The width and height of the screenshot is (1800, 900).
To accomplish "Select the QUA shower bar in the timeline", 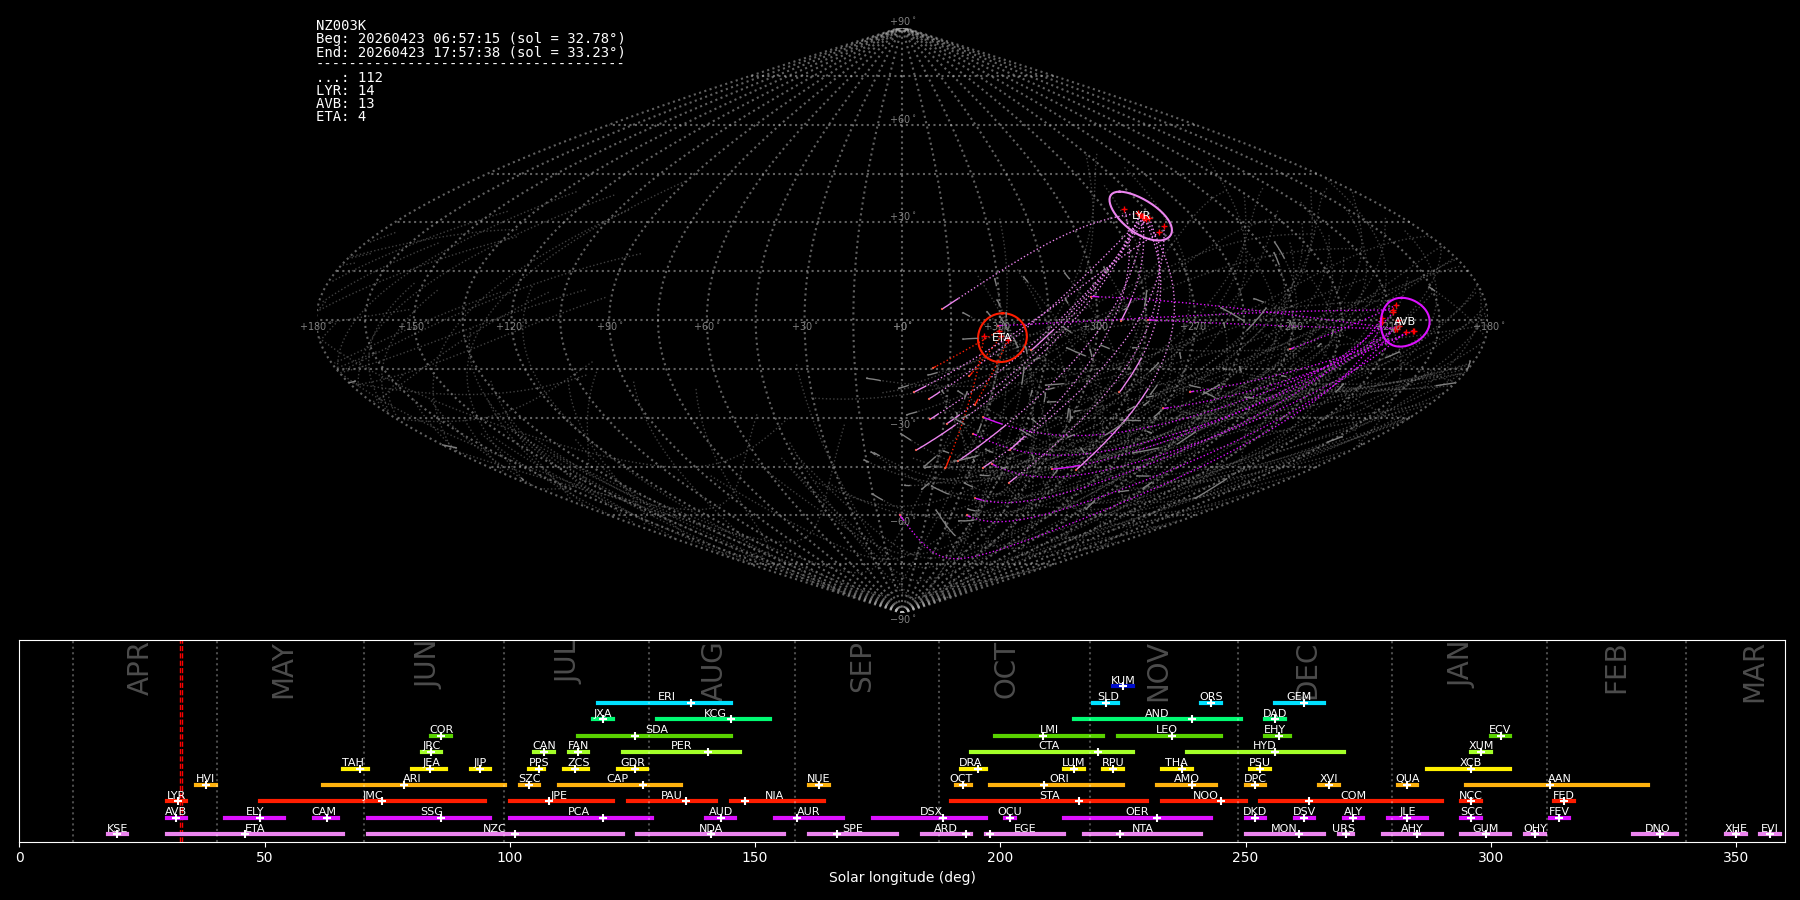I will [1407, 785].
